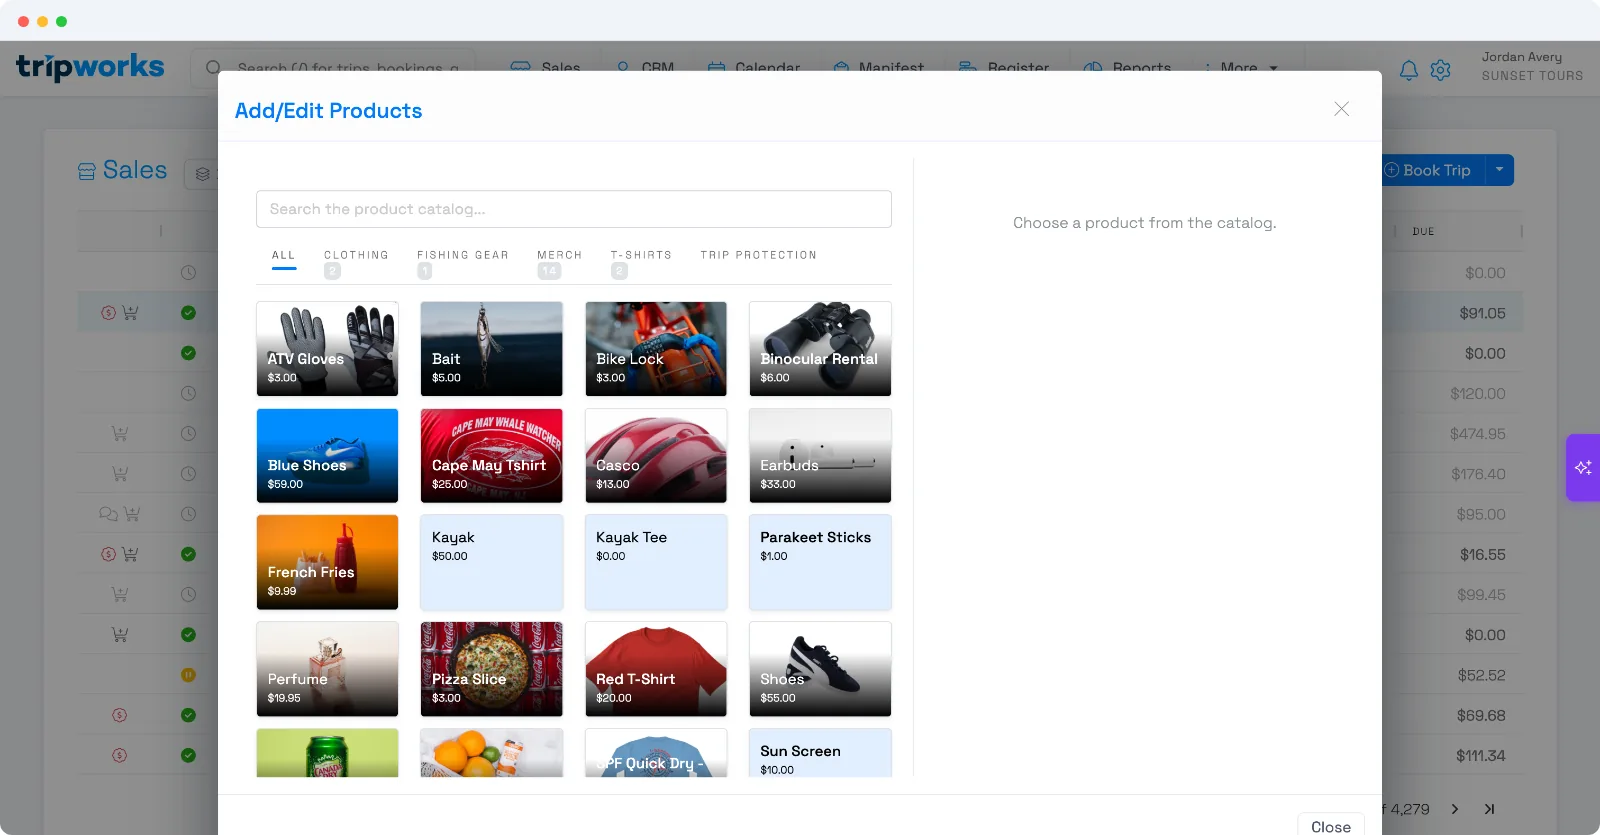1600x835 pixels.
Task: Select the SPF Quick Dry shirt product
Action: pos(656,753)
